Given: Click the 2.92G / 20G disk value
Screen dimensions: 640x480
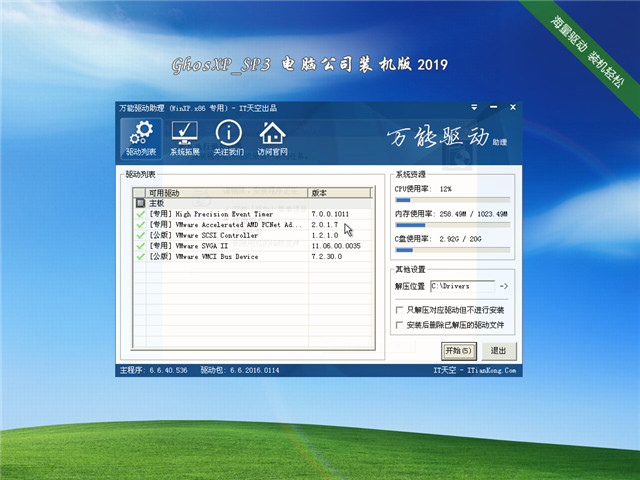Looking at the screenshot, I should click(460, 239).
